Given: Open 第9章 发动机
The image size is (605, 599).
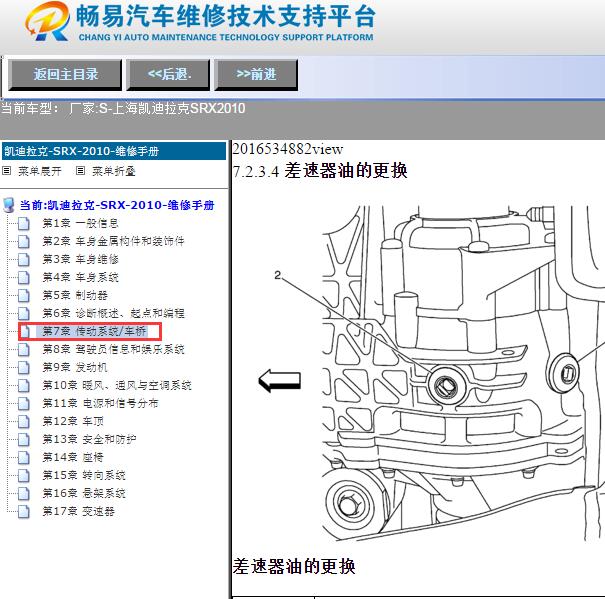Looking at the screenshot, I should 75,367.
